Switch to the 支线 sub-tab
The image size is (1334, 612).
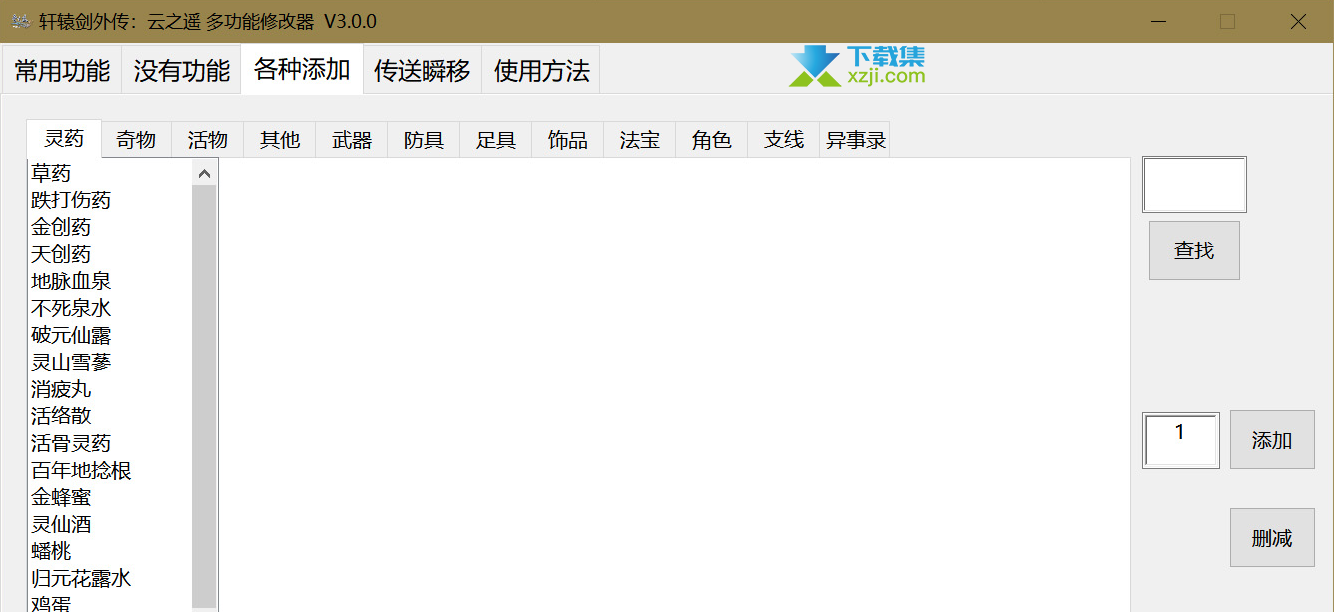(784, 140)
